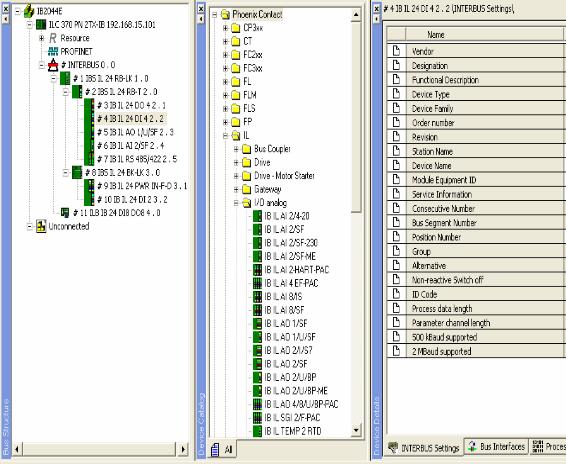Click the Vendor row document icon
566x464 pixels.
pos(396,51)
